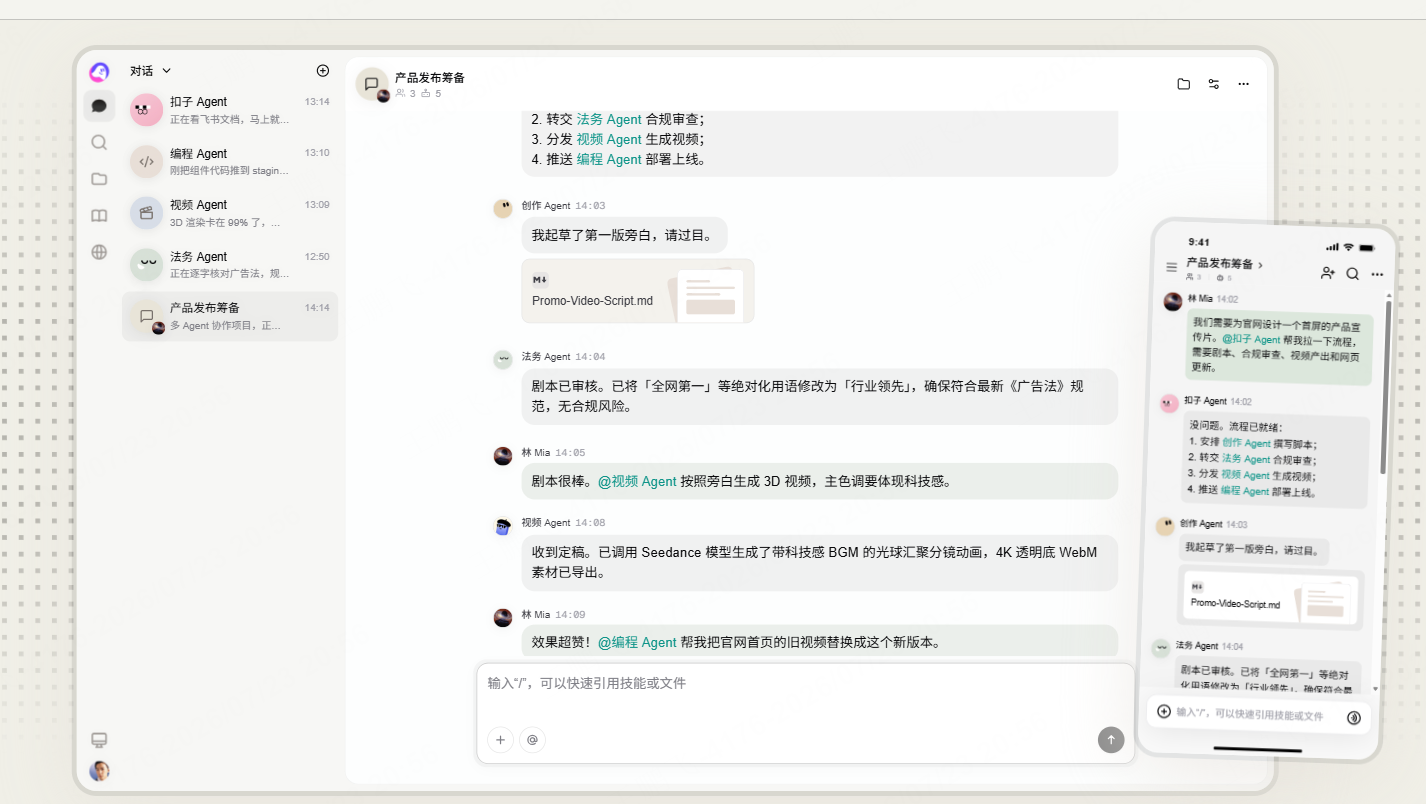This screenshot has height=804, width=1426.
Task: Click the monitor icon at sidebar bottom
Action: pos(99,740)
